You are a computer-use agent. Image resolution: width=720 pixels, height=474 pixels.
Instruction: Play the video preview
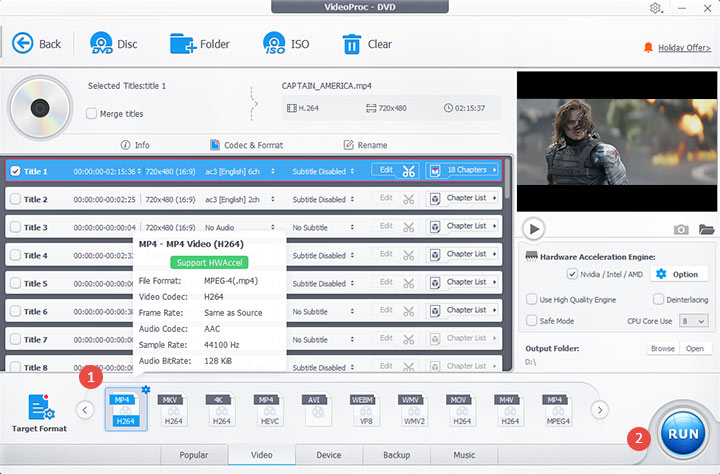point(535,229)
